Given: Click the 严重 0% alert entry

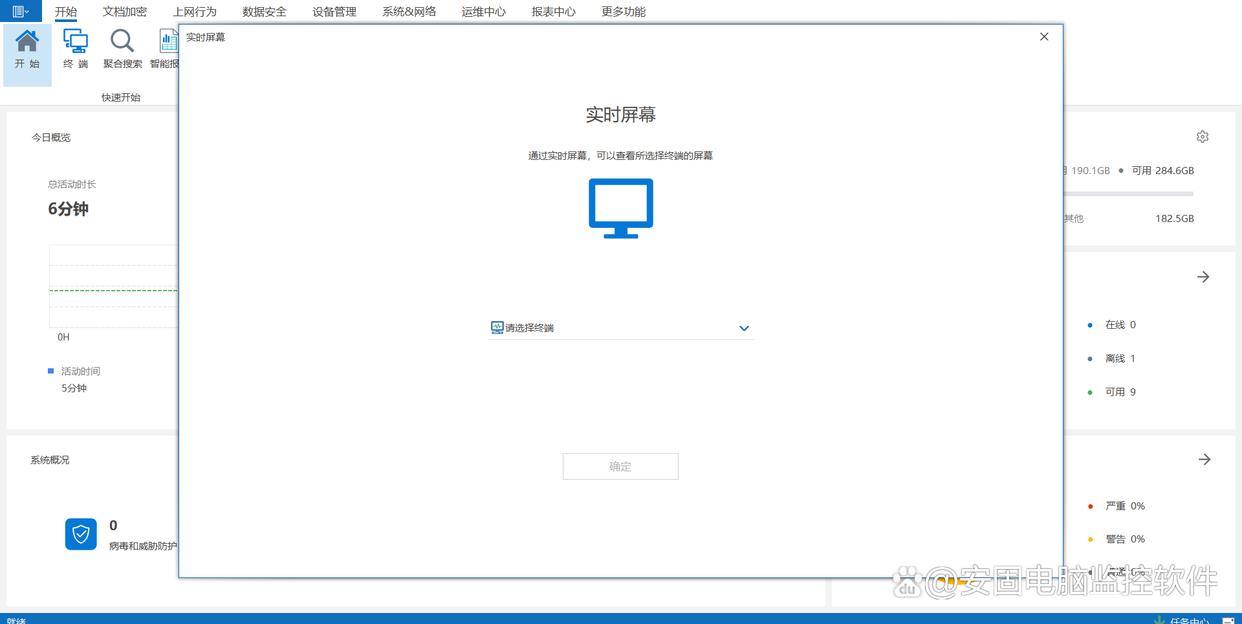Looking at the screenshot, I should click(1116, 506).
